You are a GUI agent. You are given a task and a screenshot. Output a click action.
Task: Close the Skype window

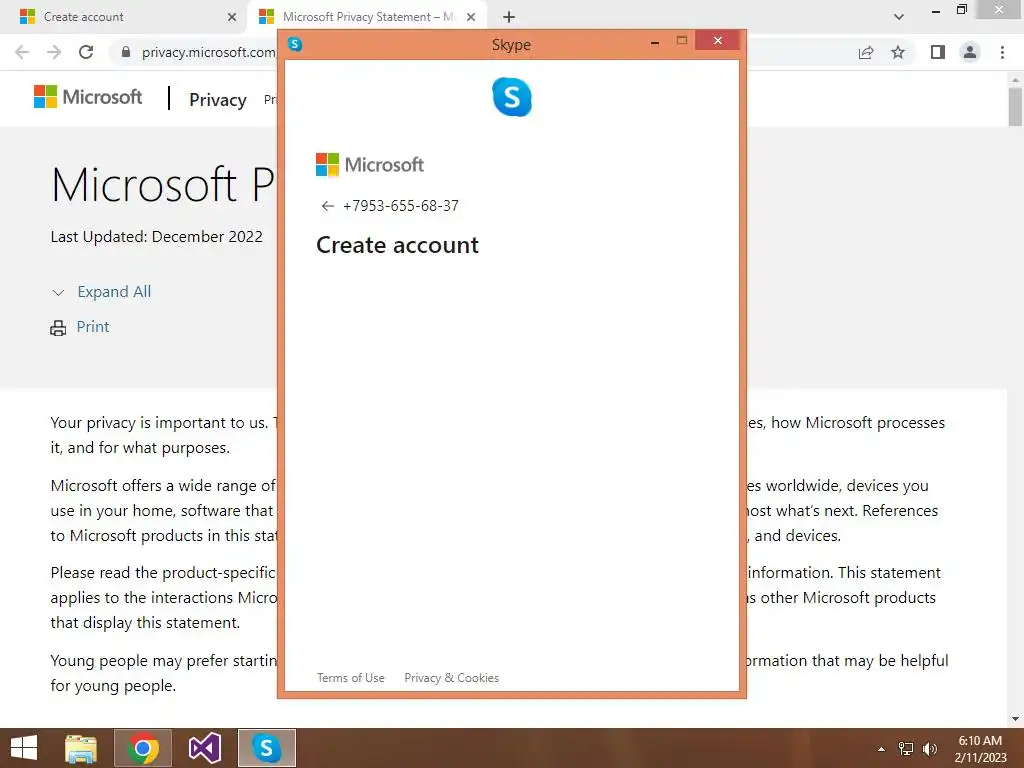[x=718, y=40]
